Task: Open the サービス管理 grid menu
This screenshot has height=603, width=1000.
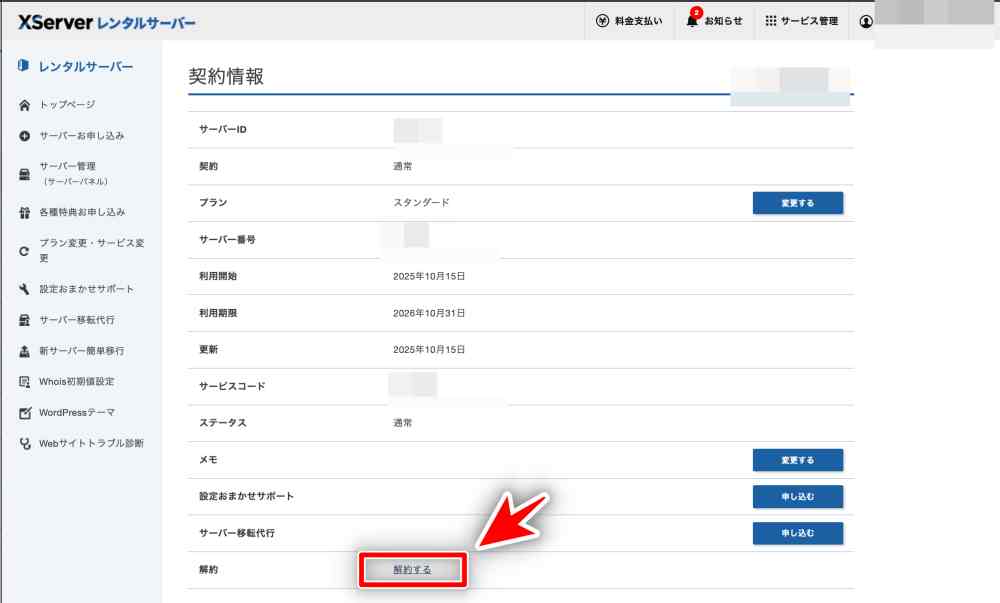Action: click(x=770, y=21)
